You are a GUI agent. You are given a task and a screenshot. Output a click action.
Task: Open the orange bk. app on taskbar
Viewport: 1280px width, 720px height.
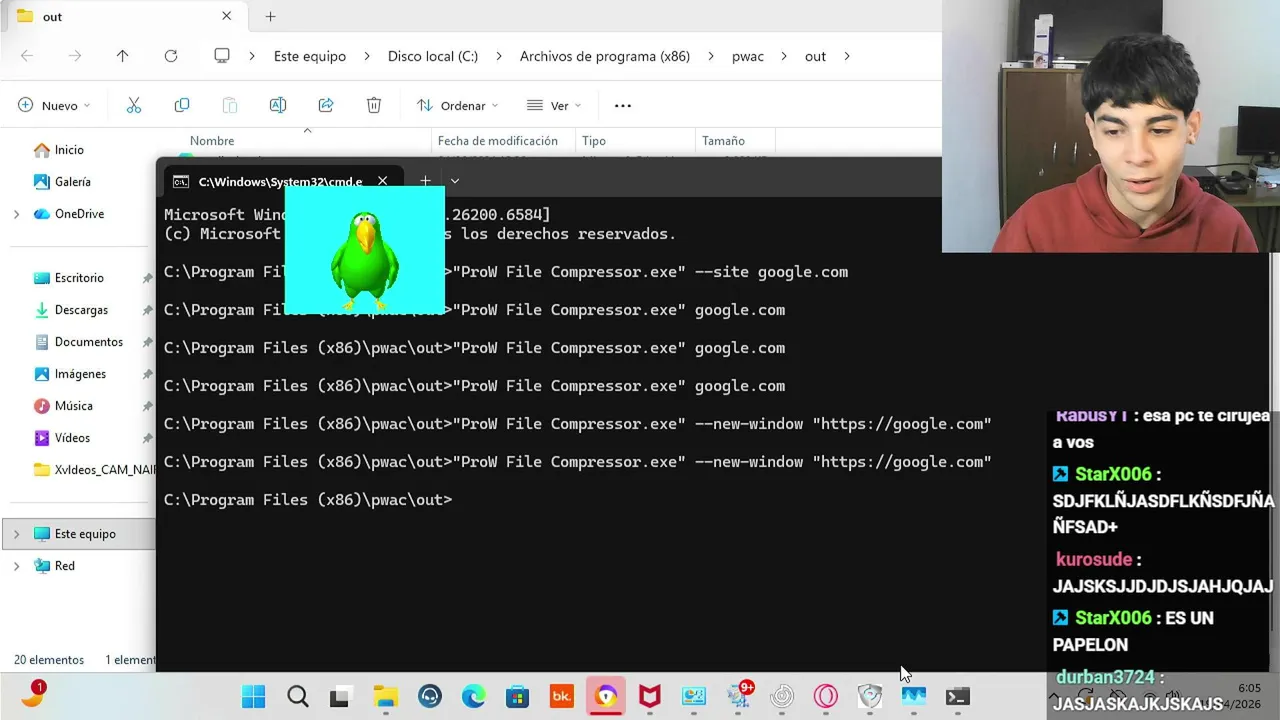(x=561, y=696)
